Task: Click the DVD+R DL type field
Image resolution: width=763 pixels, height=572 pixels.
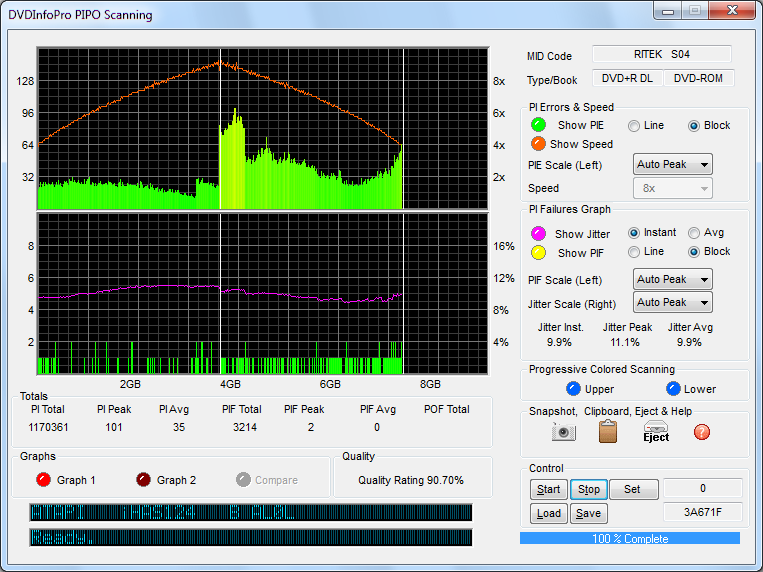Action: point(627,78)
